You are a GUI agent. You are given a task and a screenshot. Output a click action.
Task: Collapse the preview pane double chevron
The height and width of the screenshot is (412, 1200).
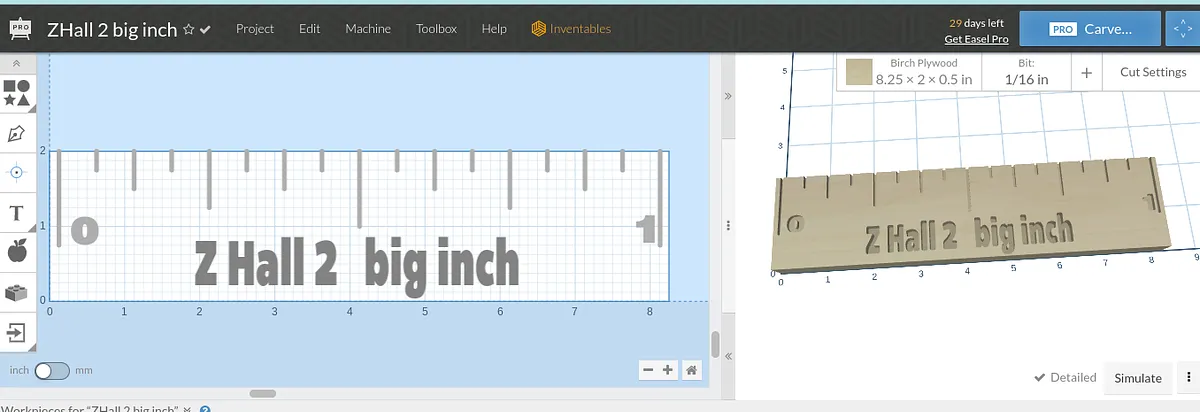tap(727, 96)
